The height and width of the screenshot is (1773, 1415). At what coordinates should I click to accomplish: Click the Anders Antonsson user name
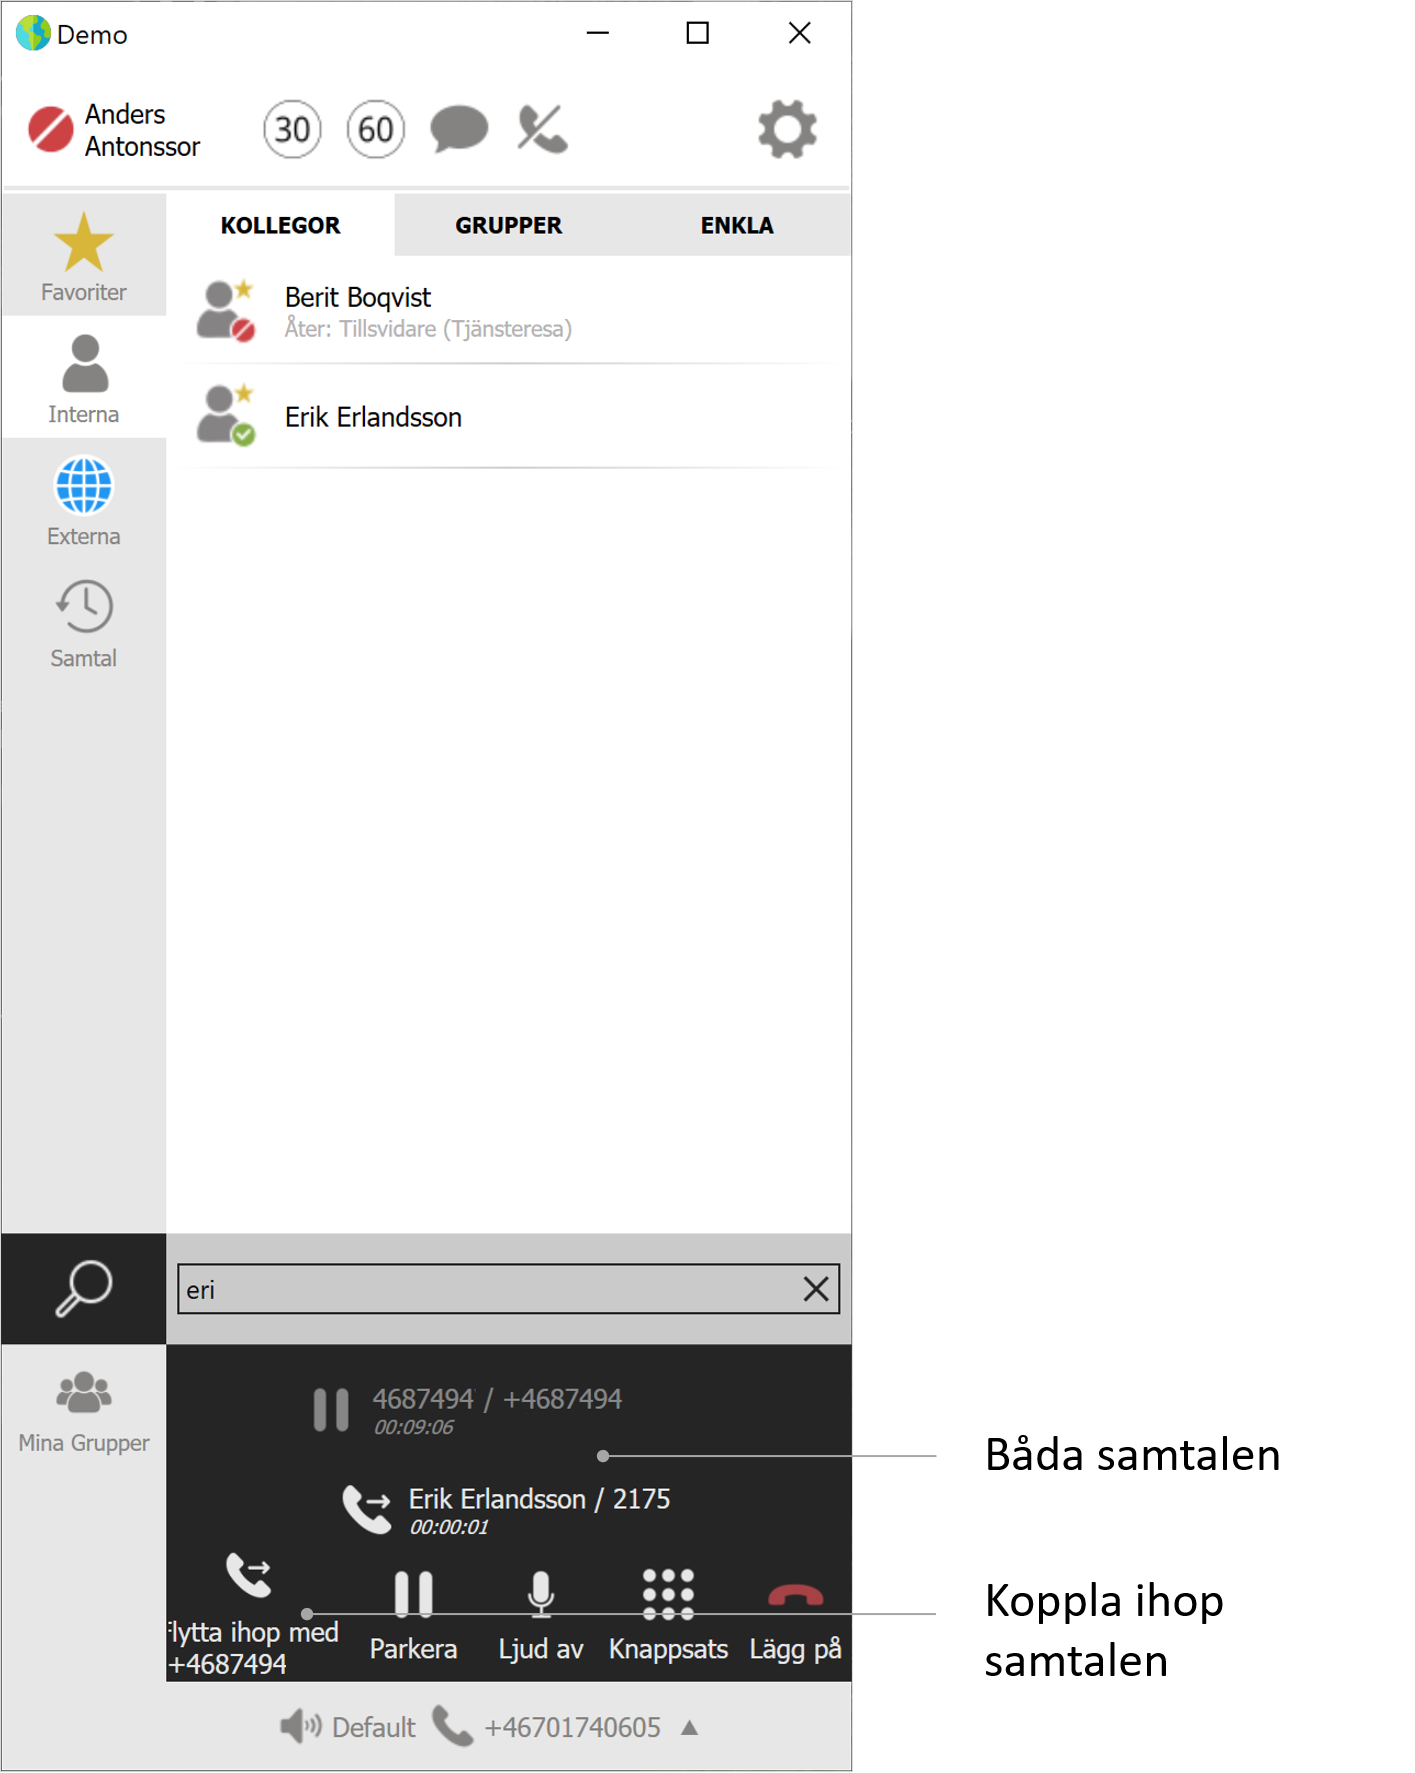tap(142, 130)
